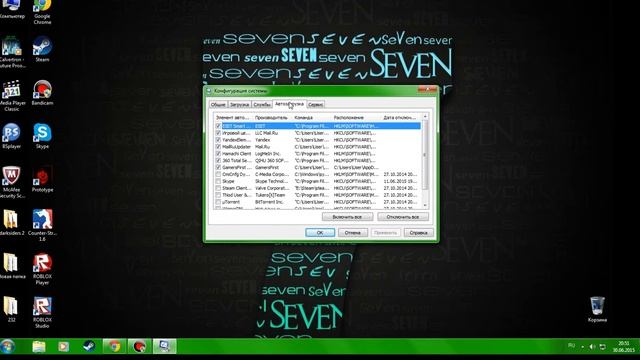Screen dimensions: 640x360
Task: Select the System Configuration taskbar button
Action: pyautogui.click(x=164, y=347)
